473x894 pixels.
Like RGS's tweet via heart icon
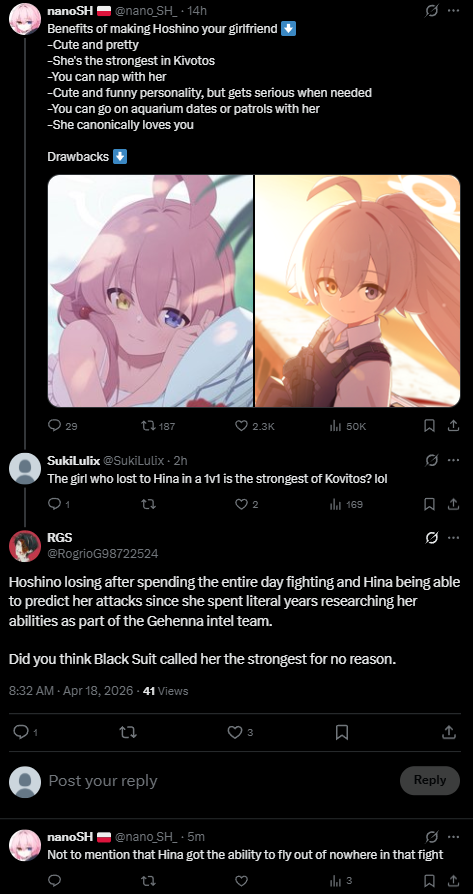tap(235, 732)
